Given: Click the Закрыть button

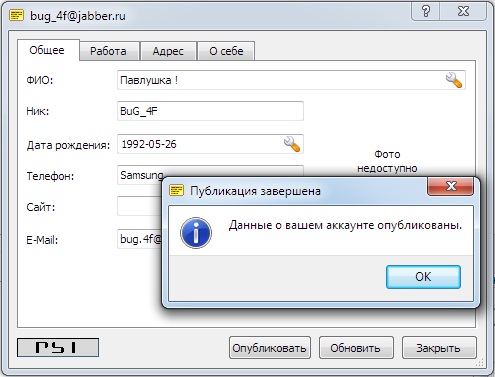Looking at the screenshot, I should pos(439,348).
